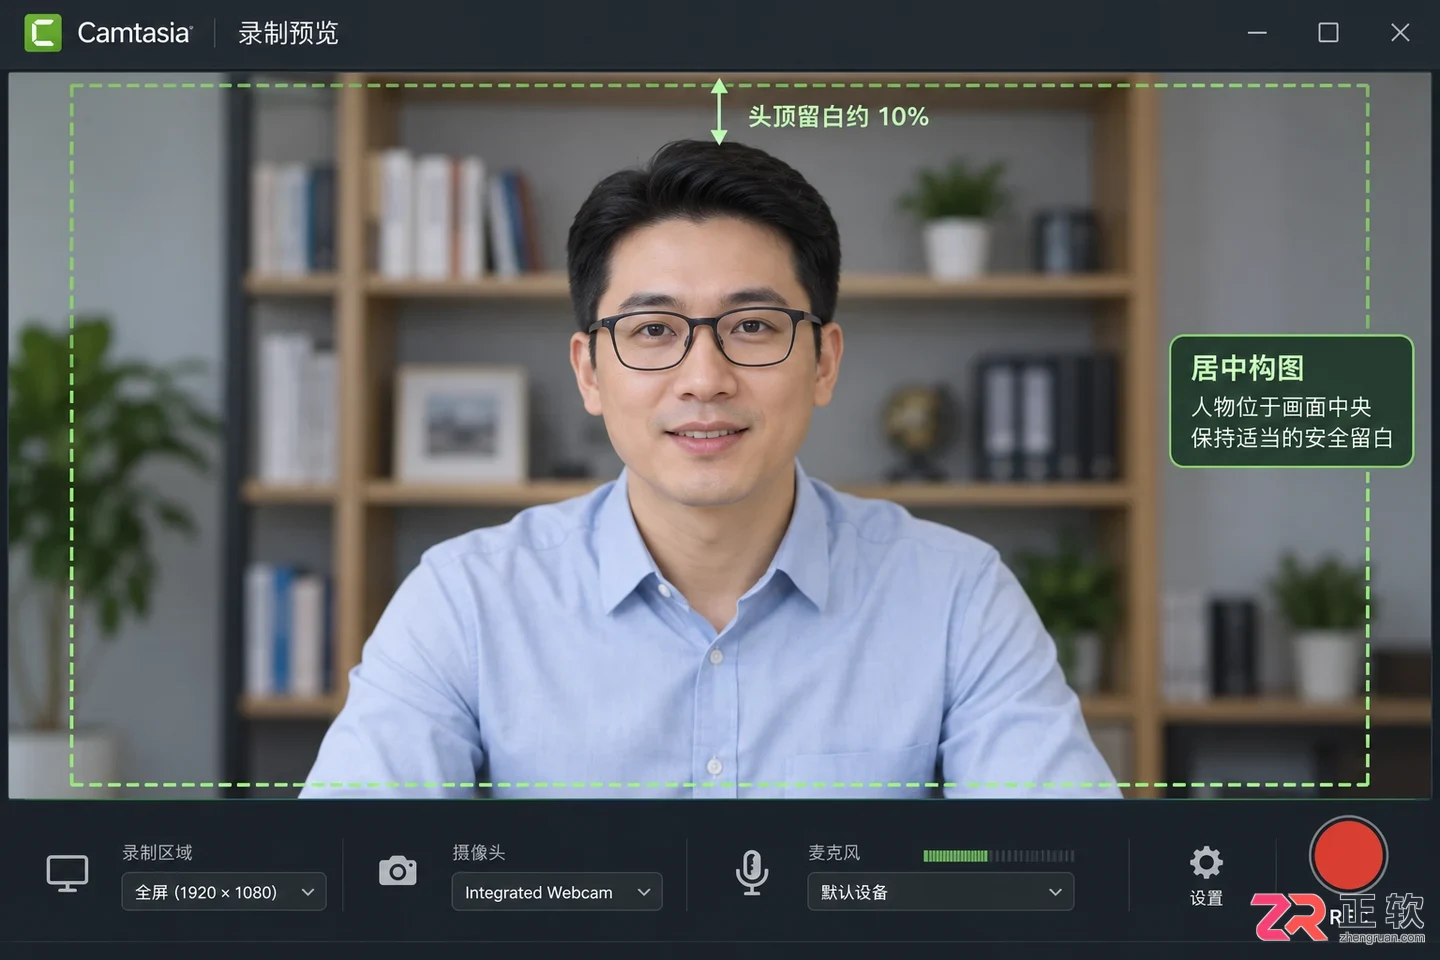The width and height of the screenshot is (1440, 960).
Task: Open the 默认设备 microphone dropdown
Action: 941,892
